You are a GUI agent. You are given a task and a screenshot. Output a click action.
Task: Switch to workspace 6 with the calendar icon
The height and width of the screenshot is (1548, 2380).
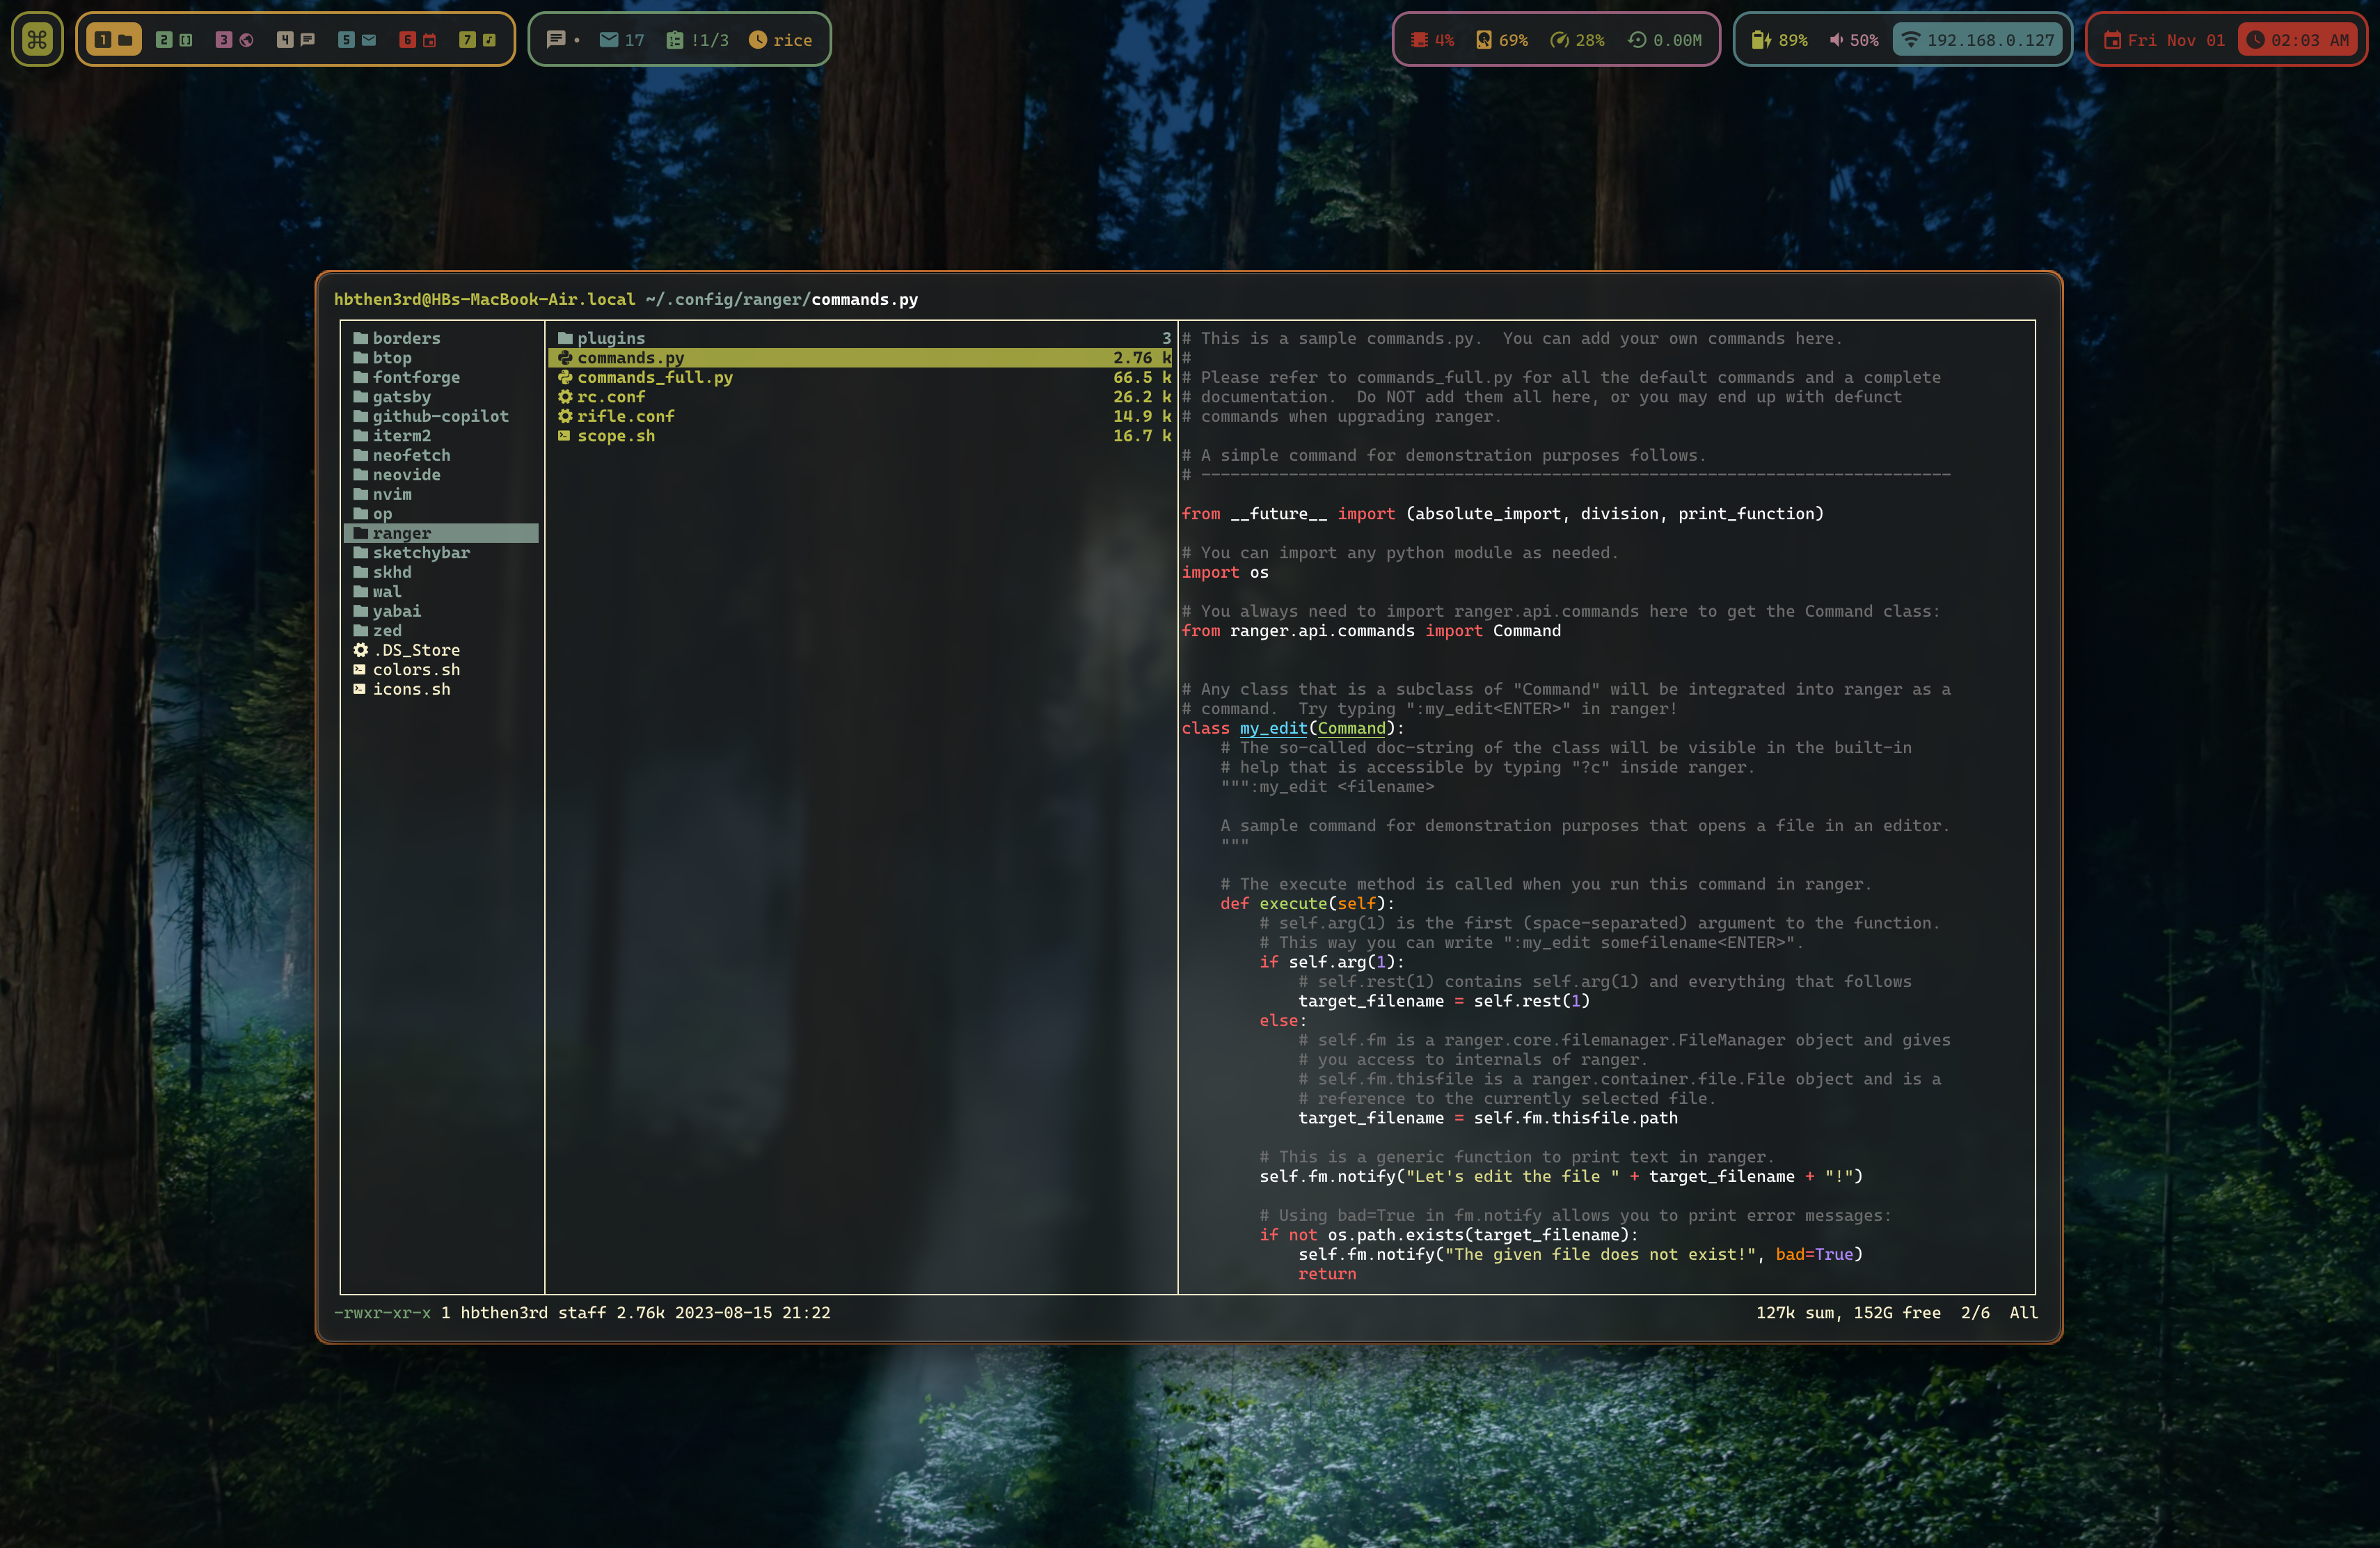(x=418, y=40)
